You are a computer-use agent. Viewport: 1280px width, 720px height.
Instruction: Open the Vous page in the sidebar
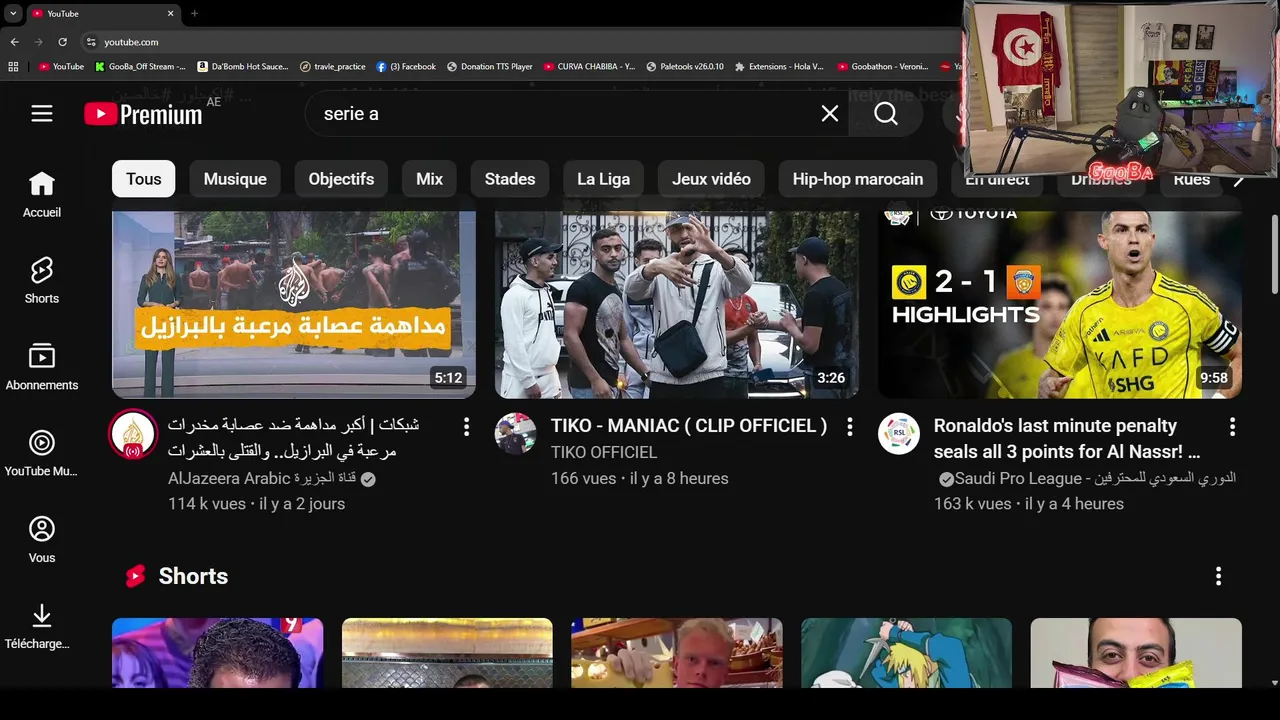(x=41, y=540)
